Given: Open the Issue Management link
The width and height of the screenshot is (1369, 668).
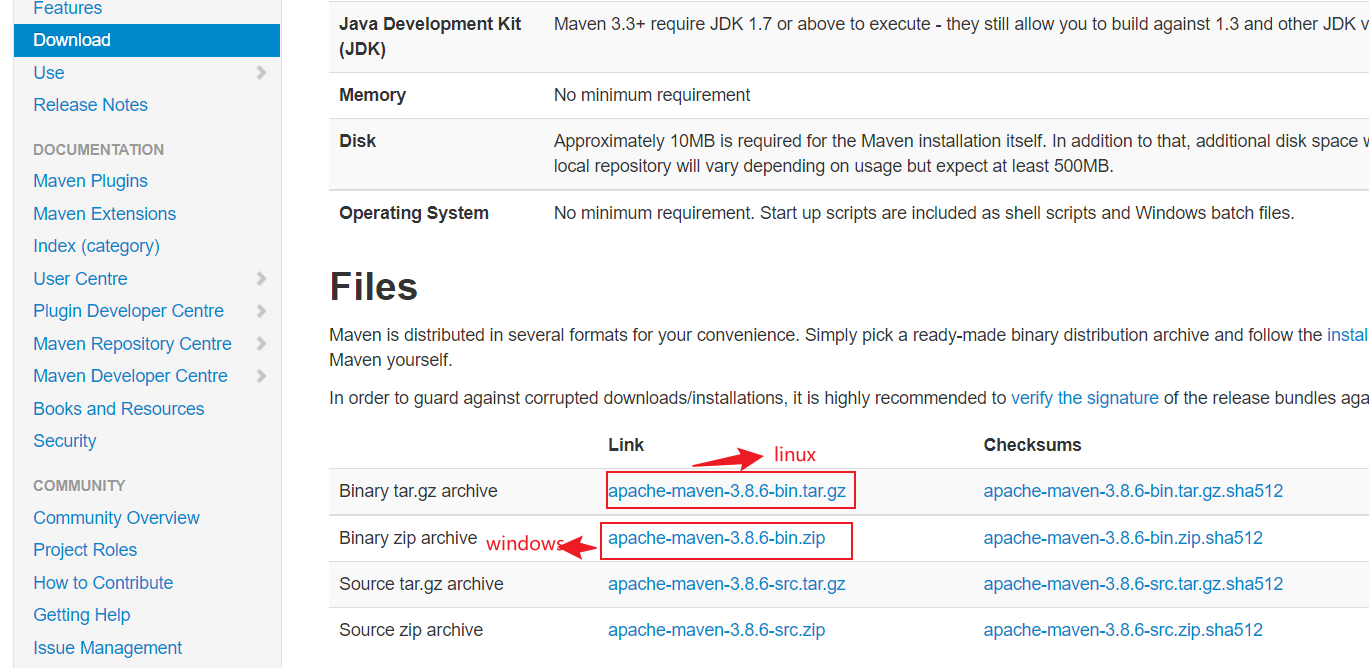Looking at the screenshot, I should click(107, 648).
